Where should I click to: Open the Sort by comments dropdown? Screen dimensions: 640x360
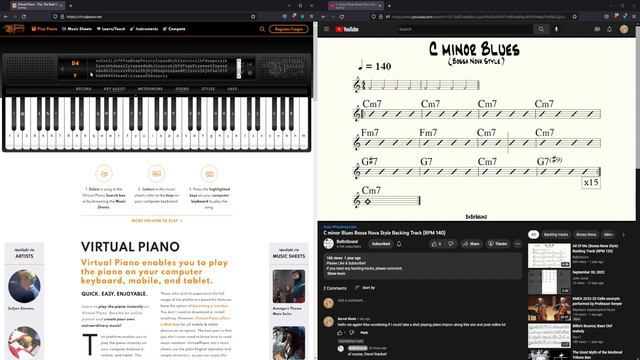(365, 288)
